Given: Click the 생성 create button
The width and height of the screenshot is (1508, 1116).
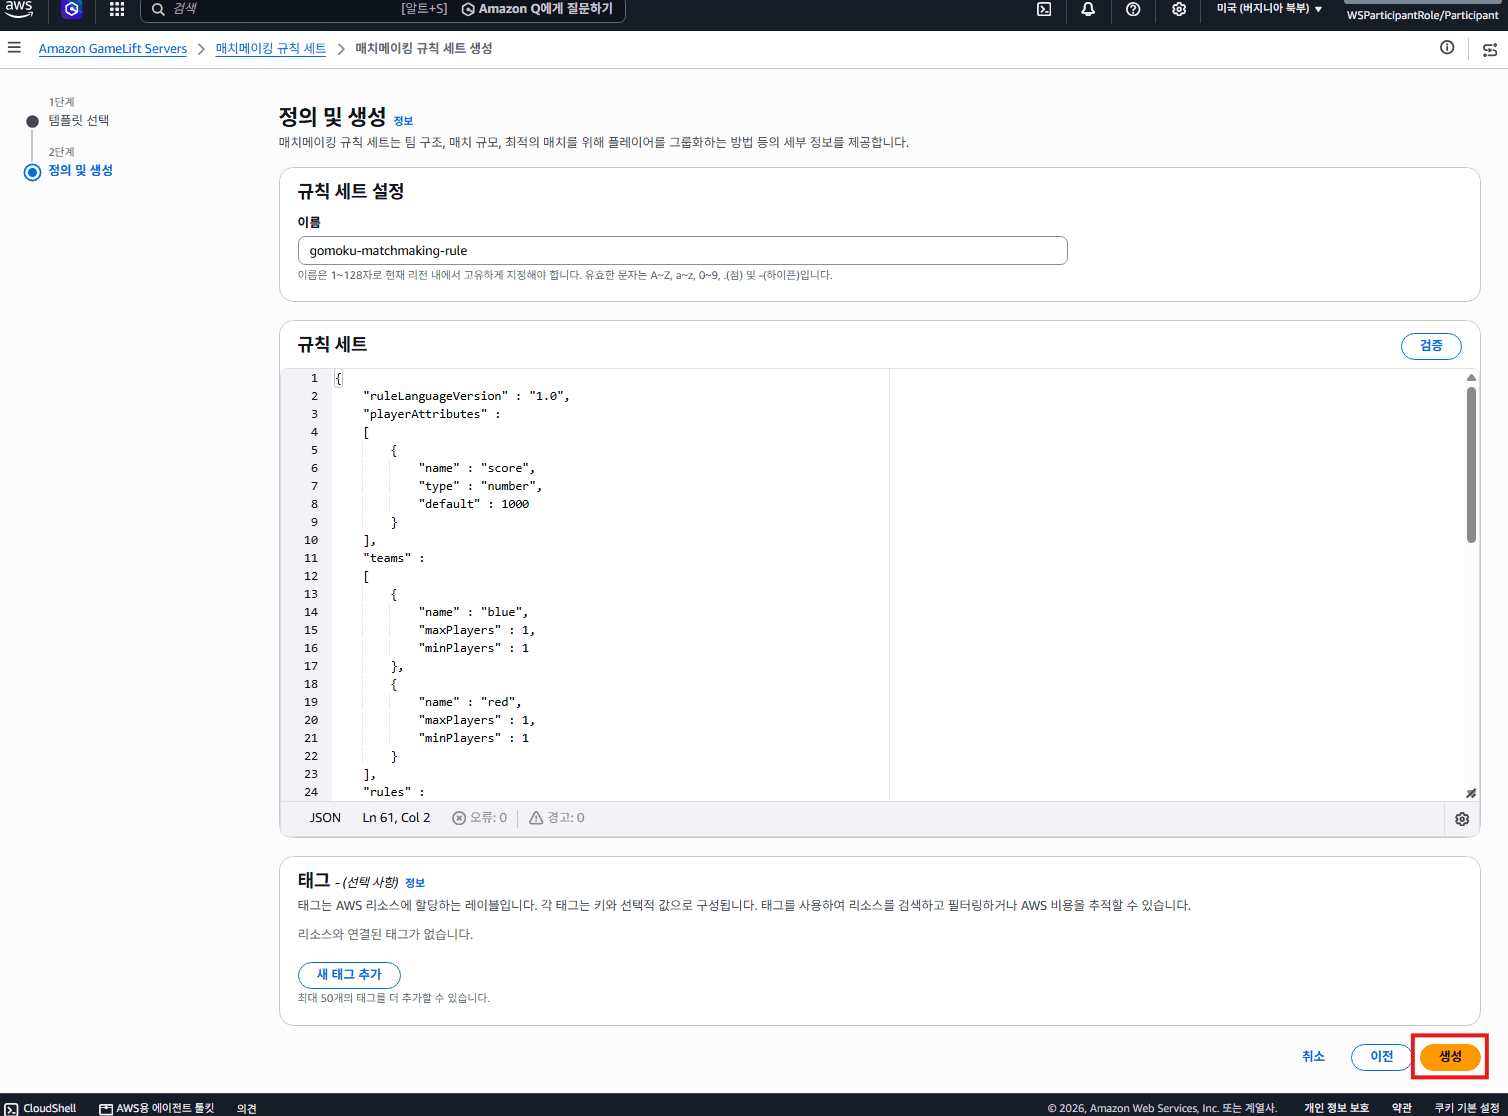Looking at the screenshot, I should pyautogui.click(x=1450, y=1057).
